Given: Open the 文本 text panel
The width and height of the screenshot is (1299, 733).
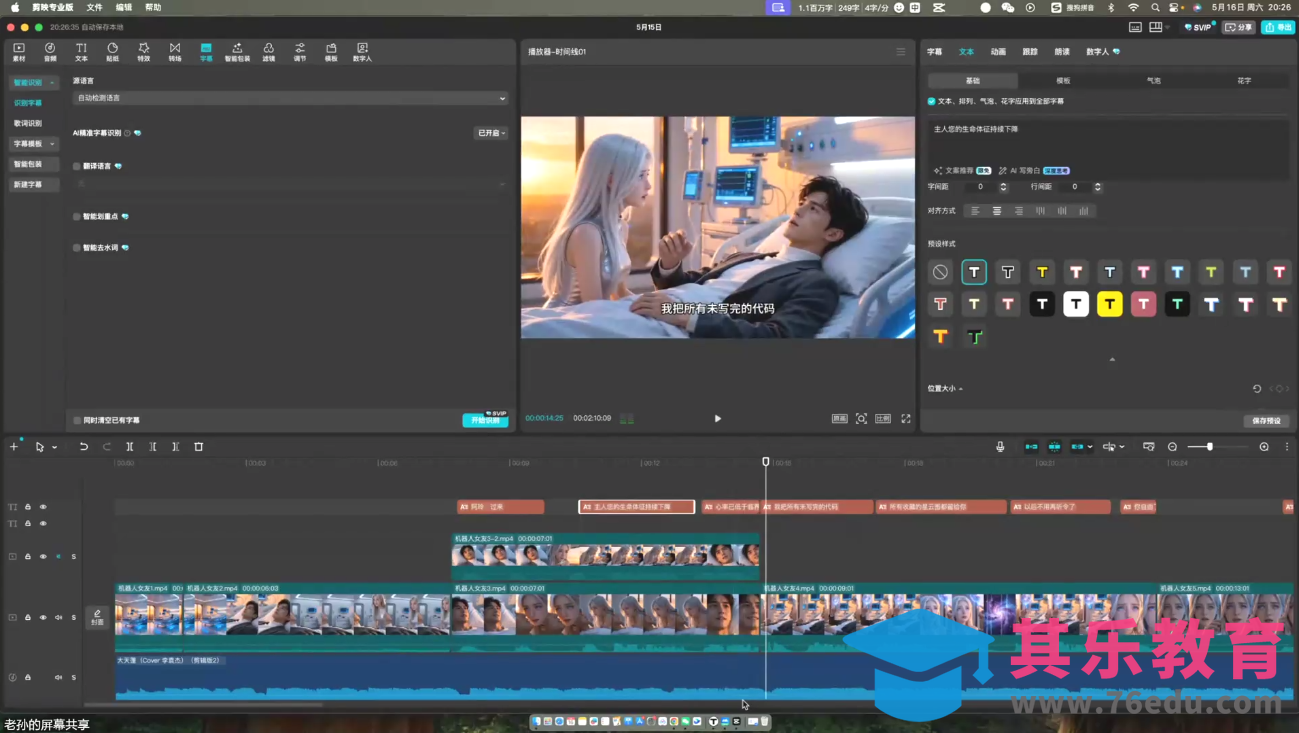Looking at the screenshot, I should 81,52.
